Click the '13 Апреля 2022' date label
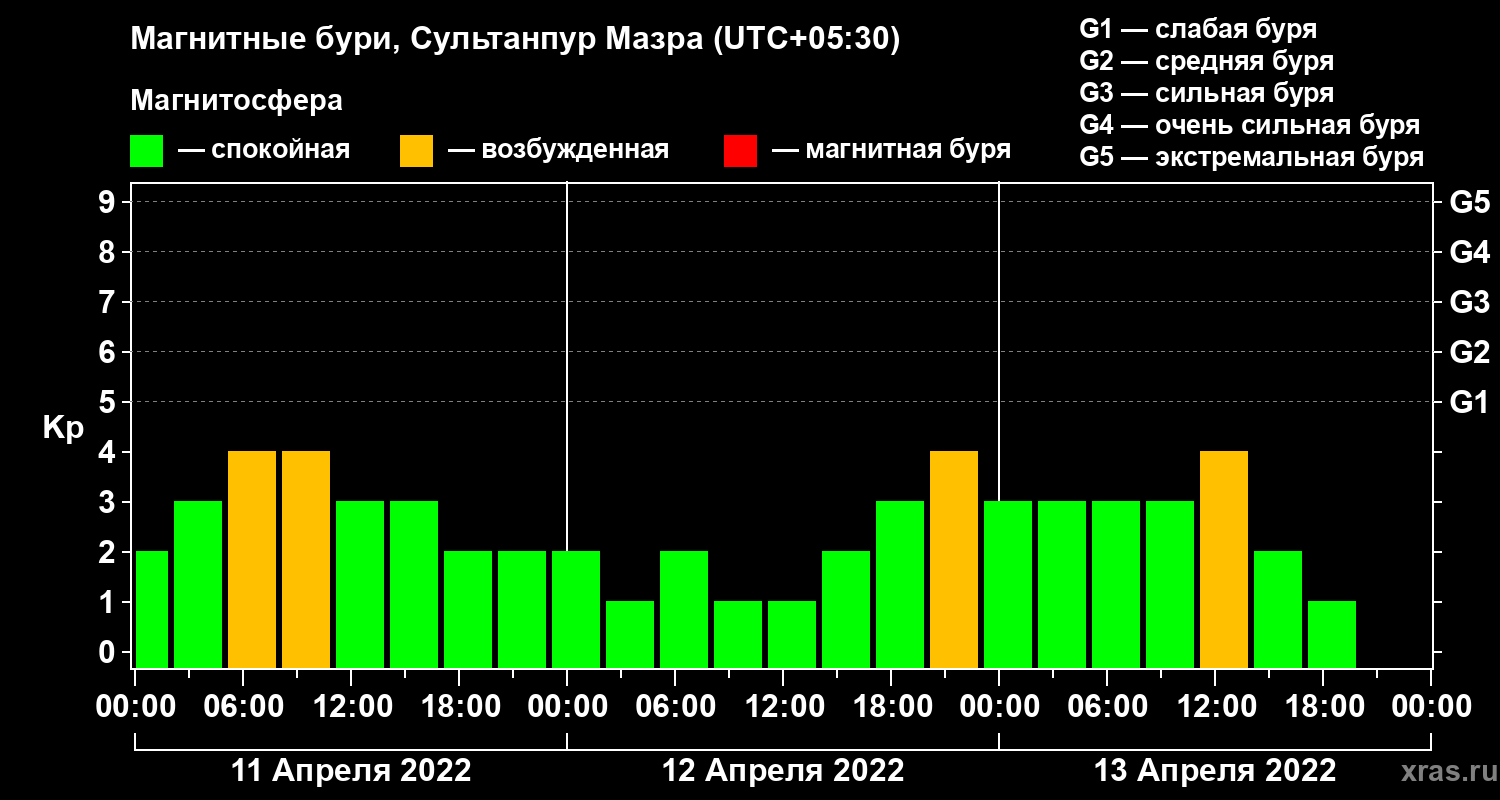The height and width of the screenshot is (800, 1500). click(1215, 771)
